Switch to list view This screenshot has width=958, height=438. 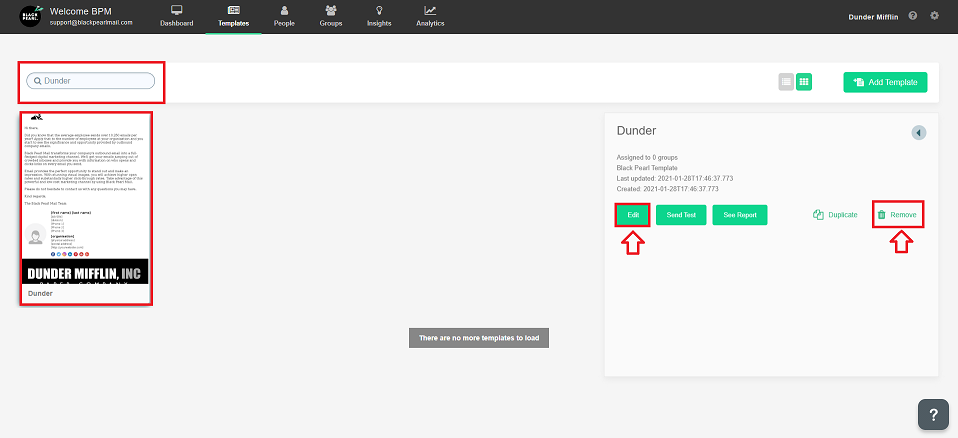coord(786,81)
